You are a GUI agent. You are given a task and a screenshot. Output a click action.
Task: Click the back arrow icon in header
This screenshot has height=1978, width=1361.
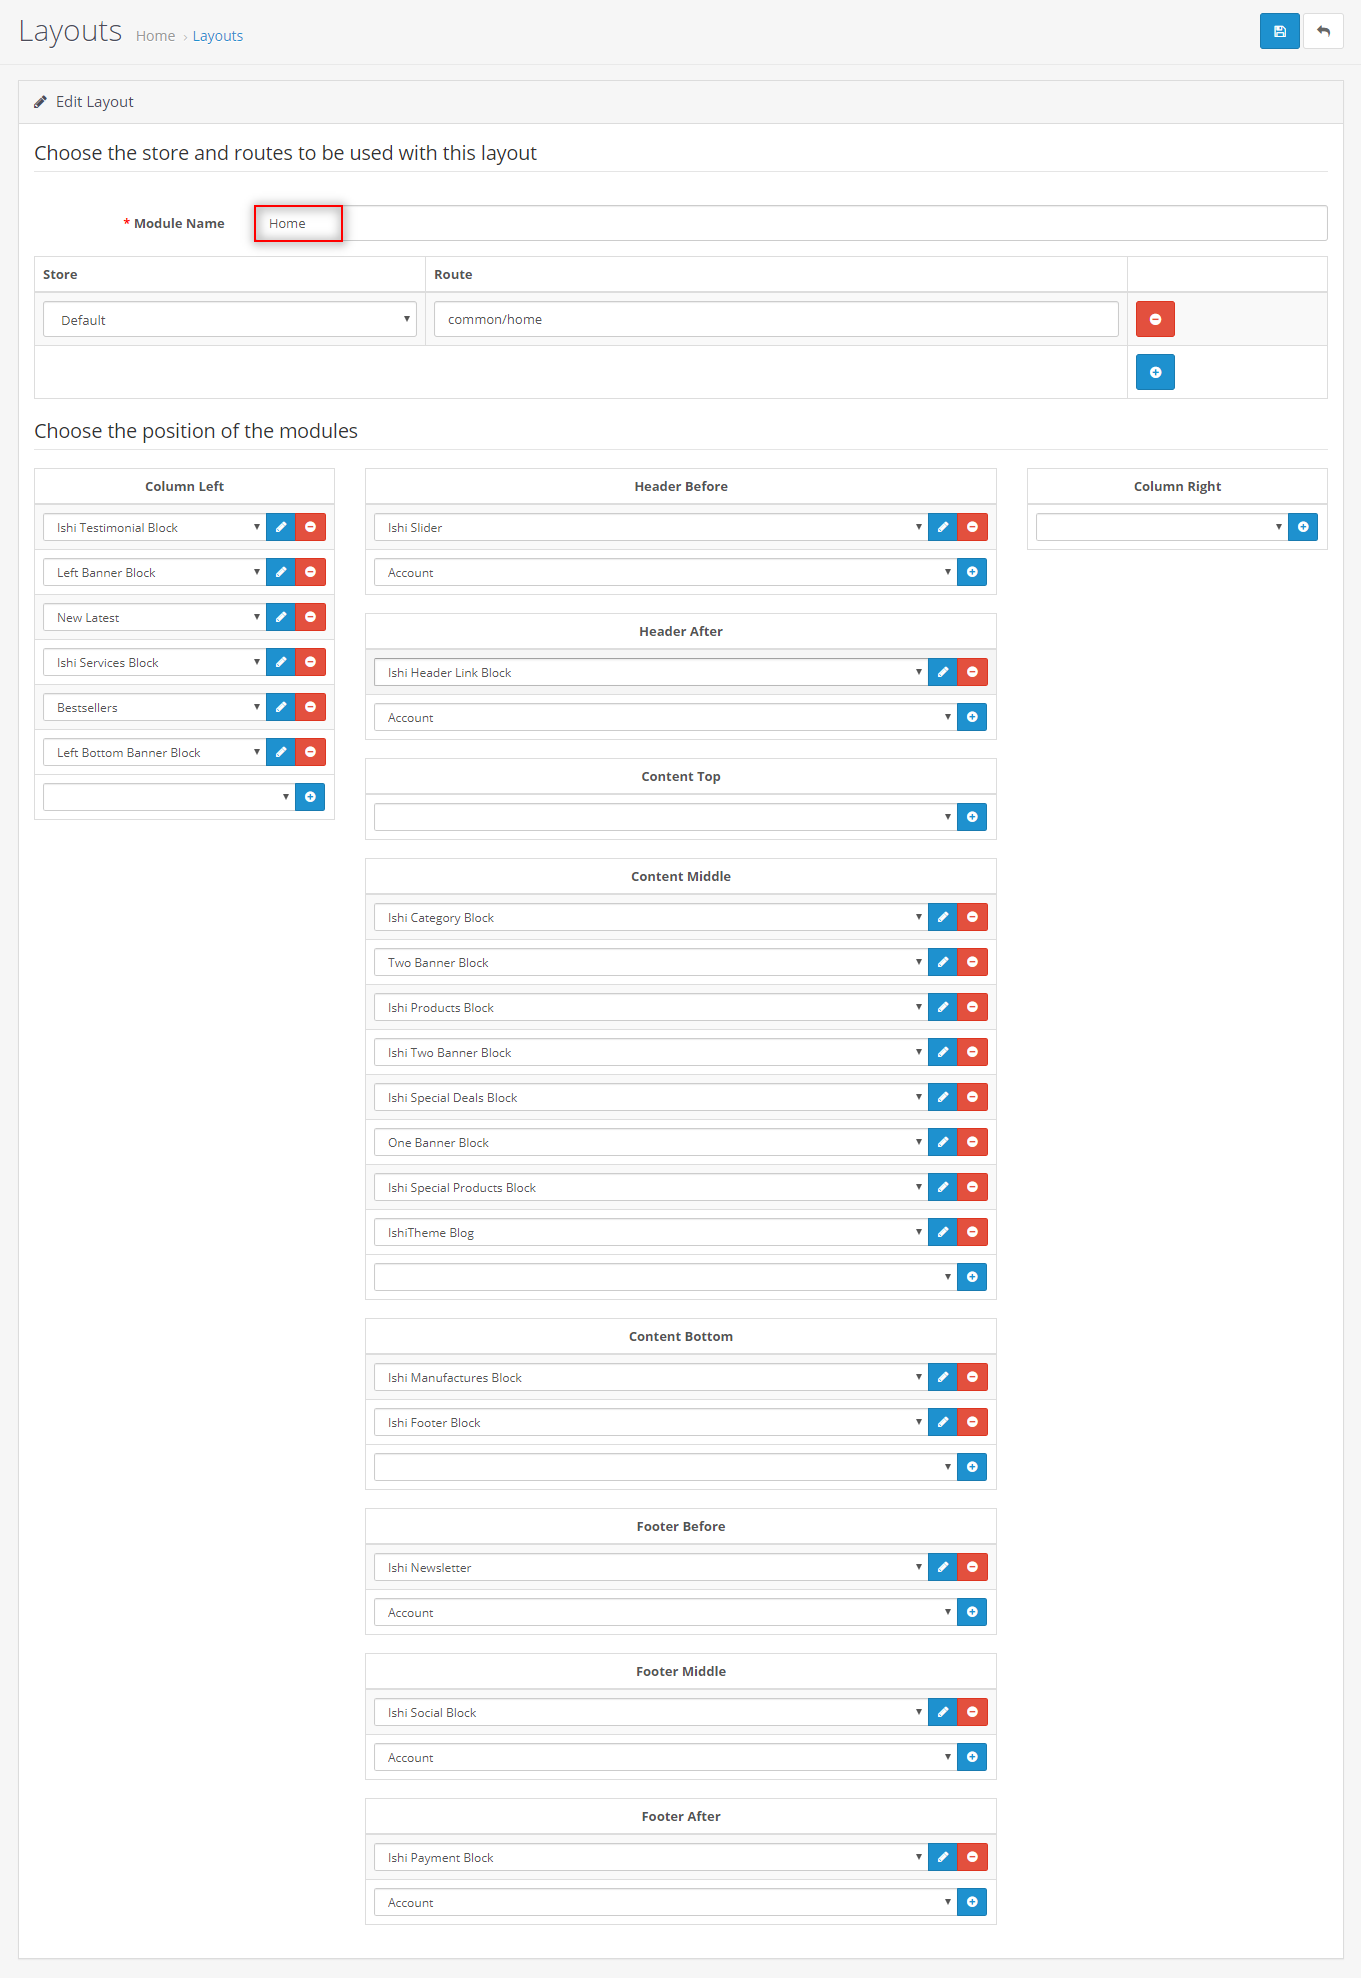coord(1323,31)
